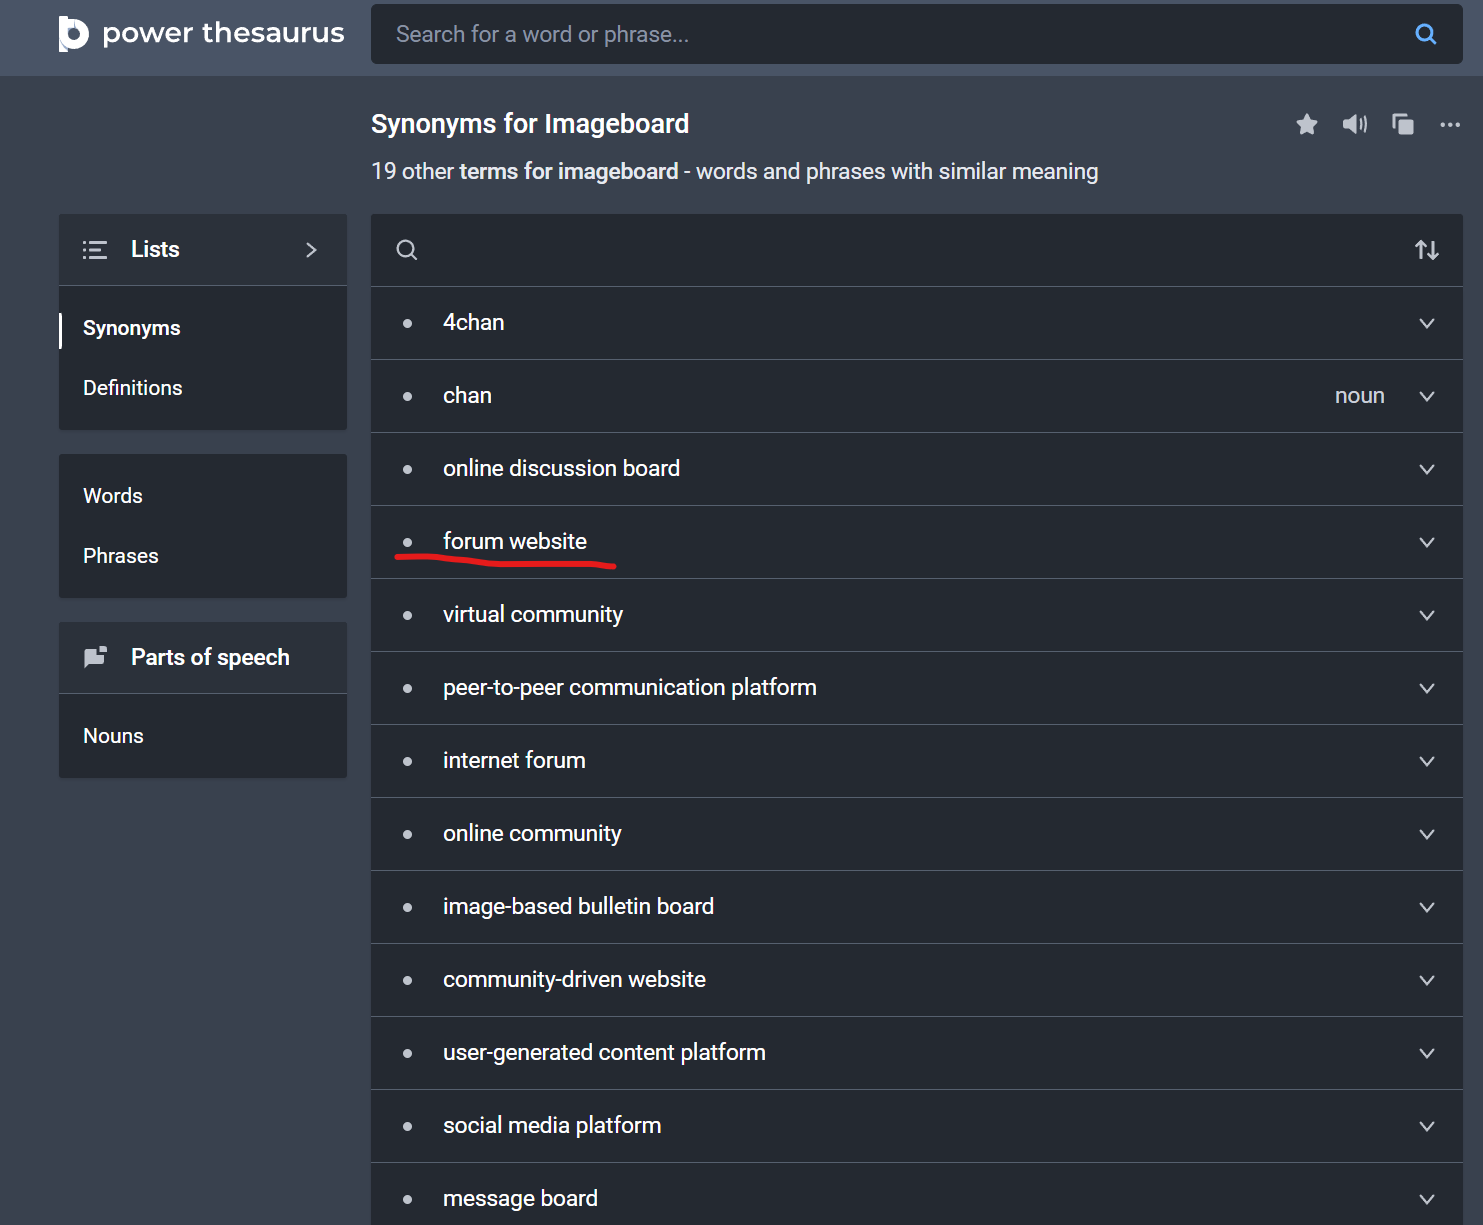Viewport: 1483px width, 1225px height.
Task: Switch to the Definitions tab
Action: (x=133, y=388)
